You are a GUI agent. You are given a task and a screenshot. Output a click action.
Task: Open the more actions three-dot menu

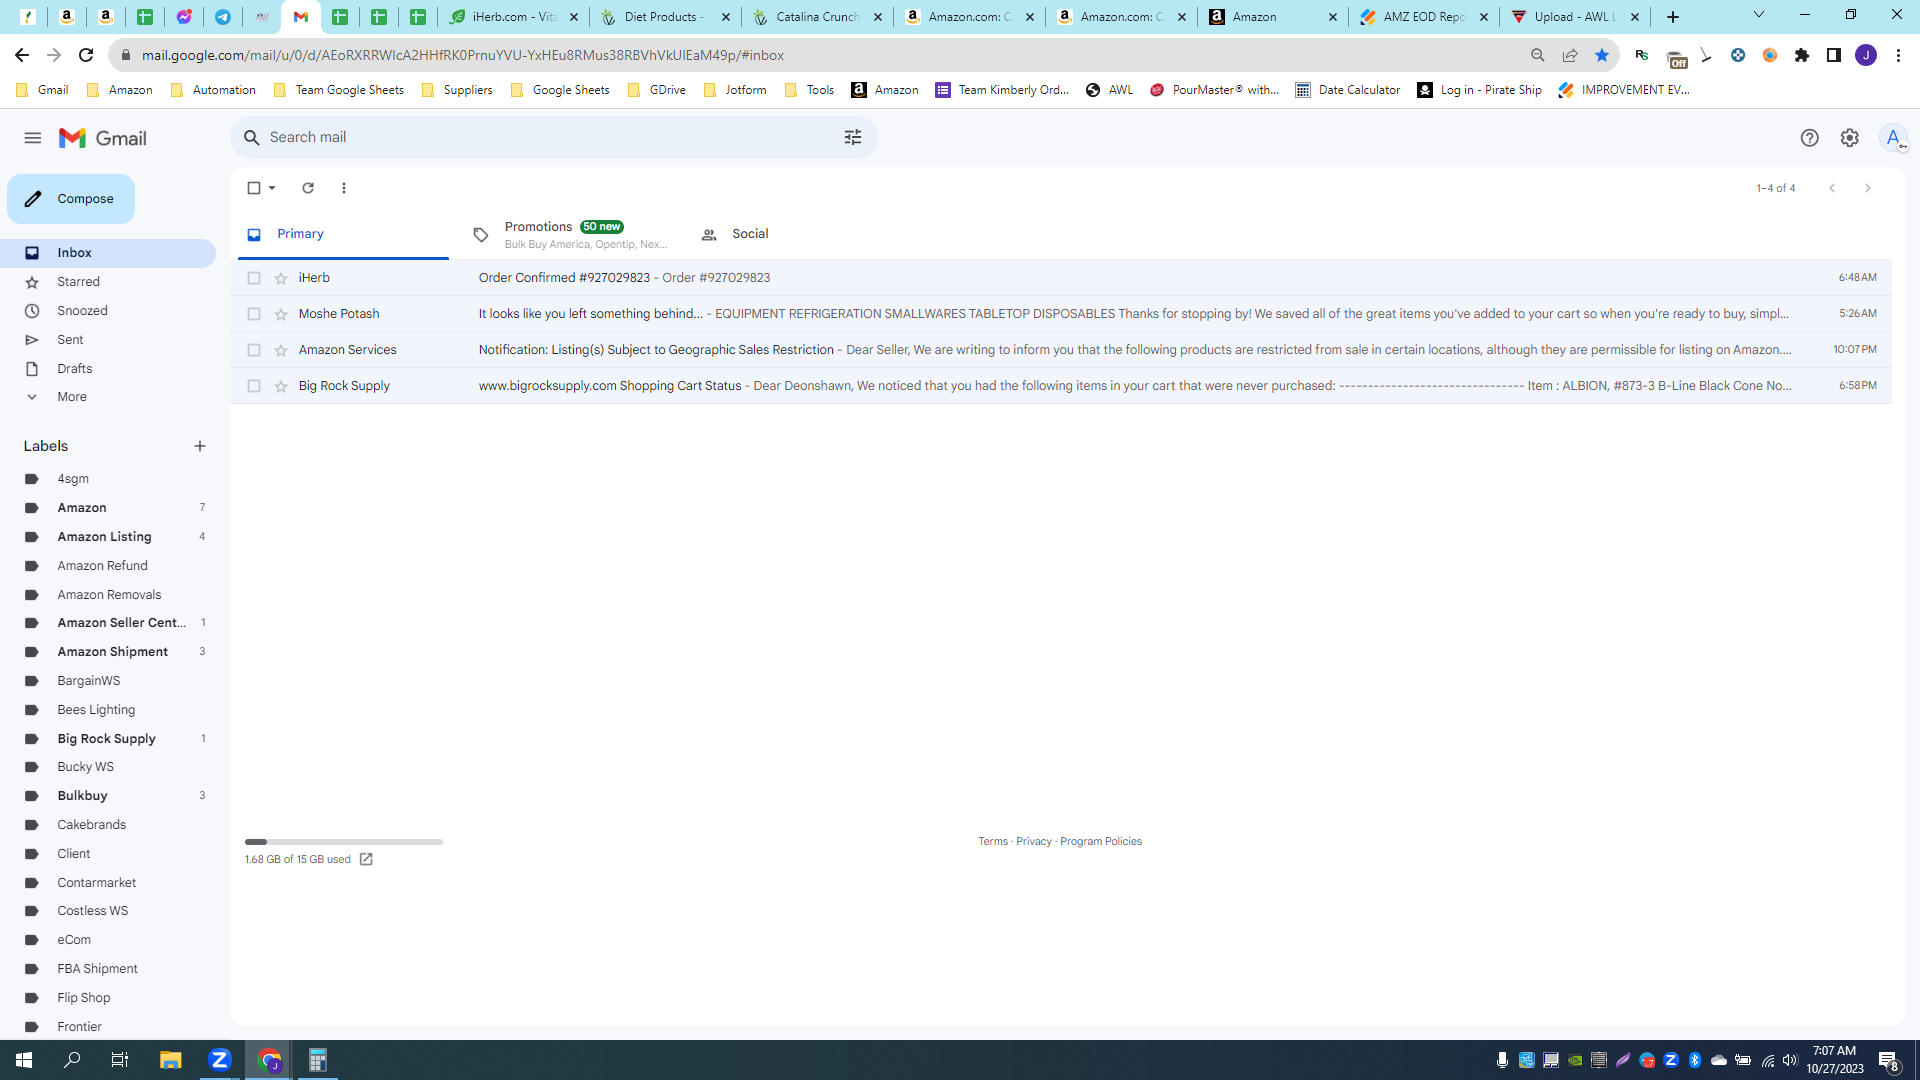click(x=344, y=188)
